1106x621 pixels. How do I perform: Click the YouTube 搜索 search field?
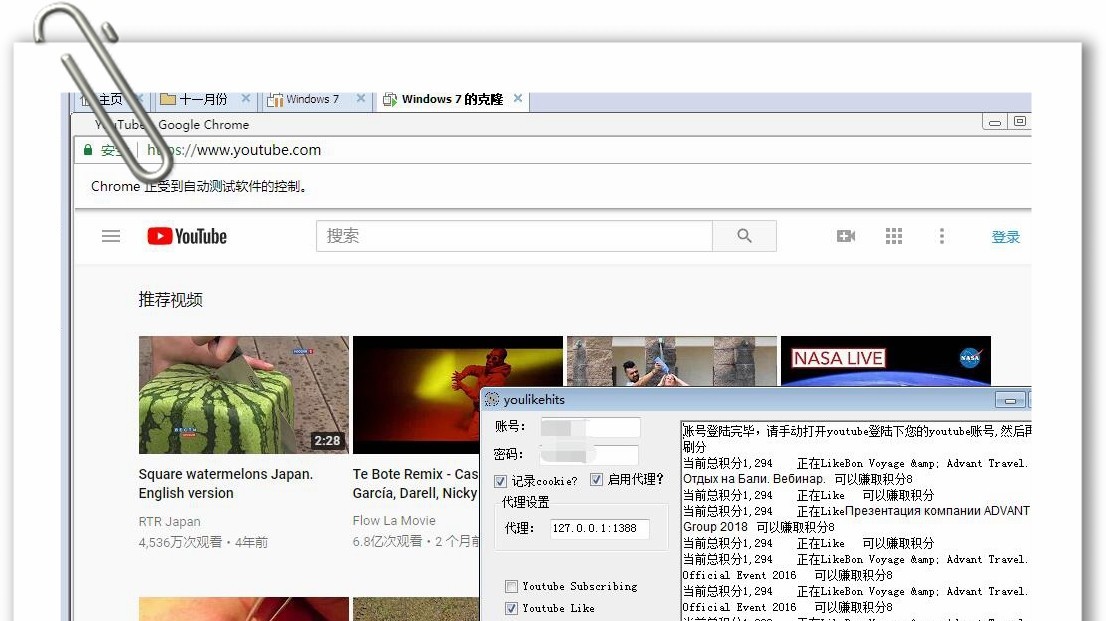click(x=514, y=236)
